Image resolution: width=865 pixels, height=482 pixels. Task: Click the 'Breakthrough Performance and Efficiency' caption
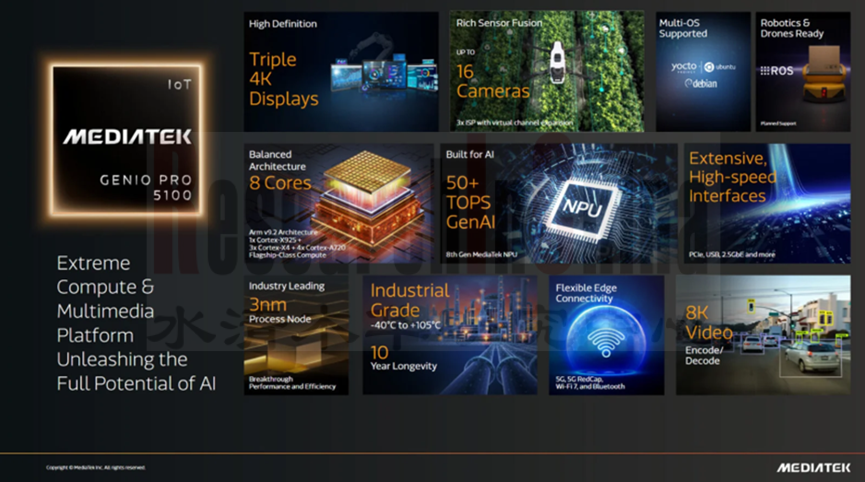[x=292, y=383]
